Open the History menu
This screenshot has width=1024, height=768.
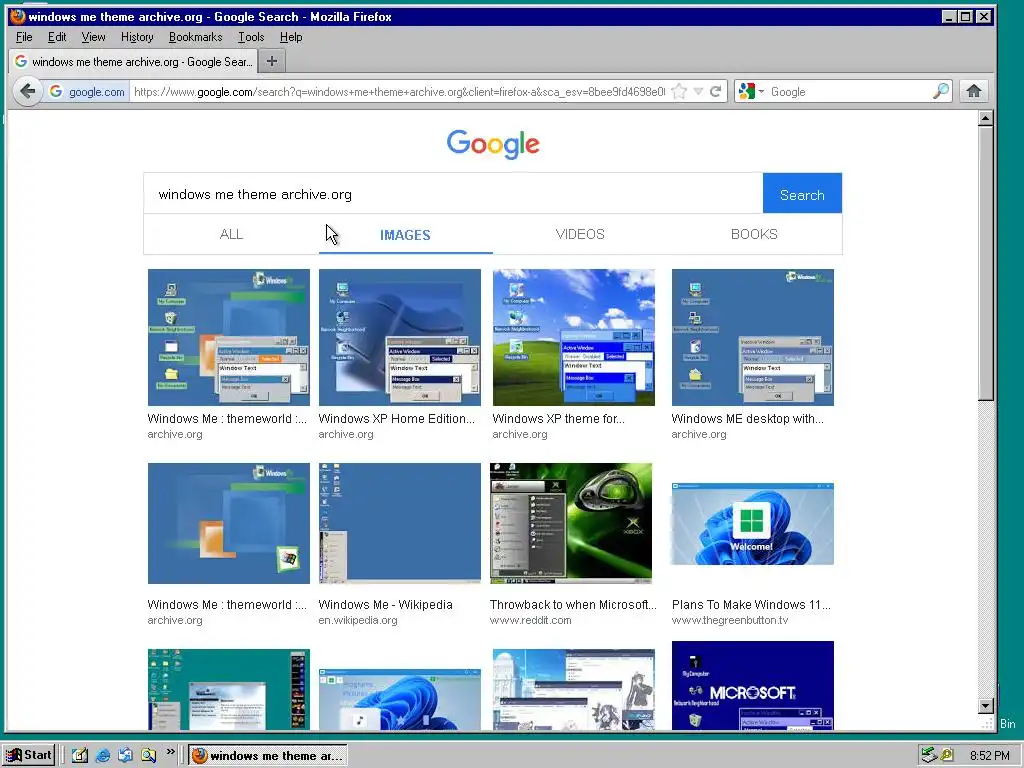[137, 37]
